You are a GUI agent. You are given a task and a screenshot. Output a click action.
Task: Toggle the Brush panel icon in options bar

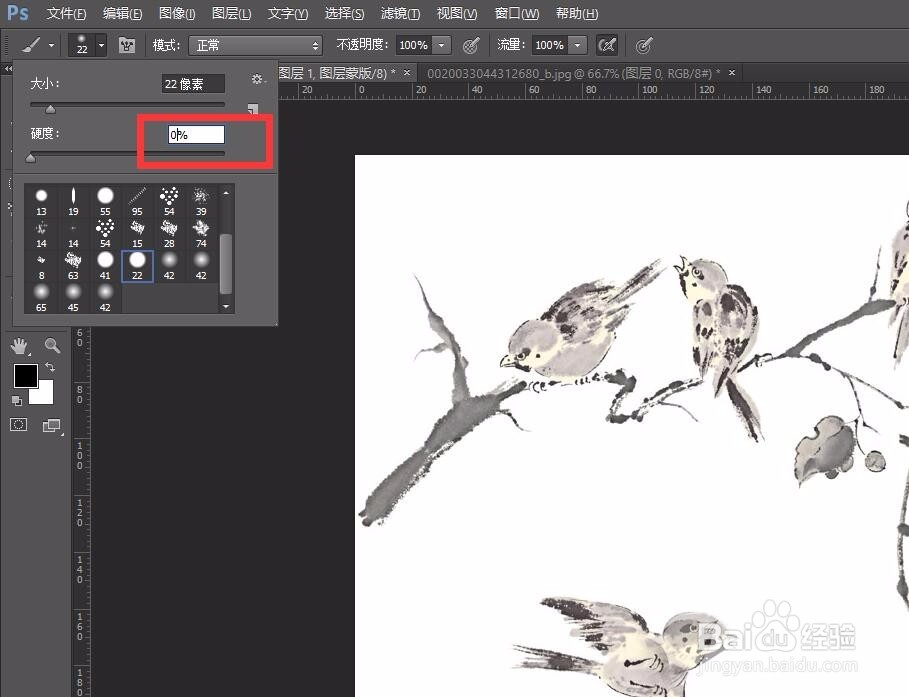127,45
